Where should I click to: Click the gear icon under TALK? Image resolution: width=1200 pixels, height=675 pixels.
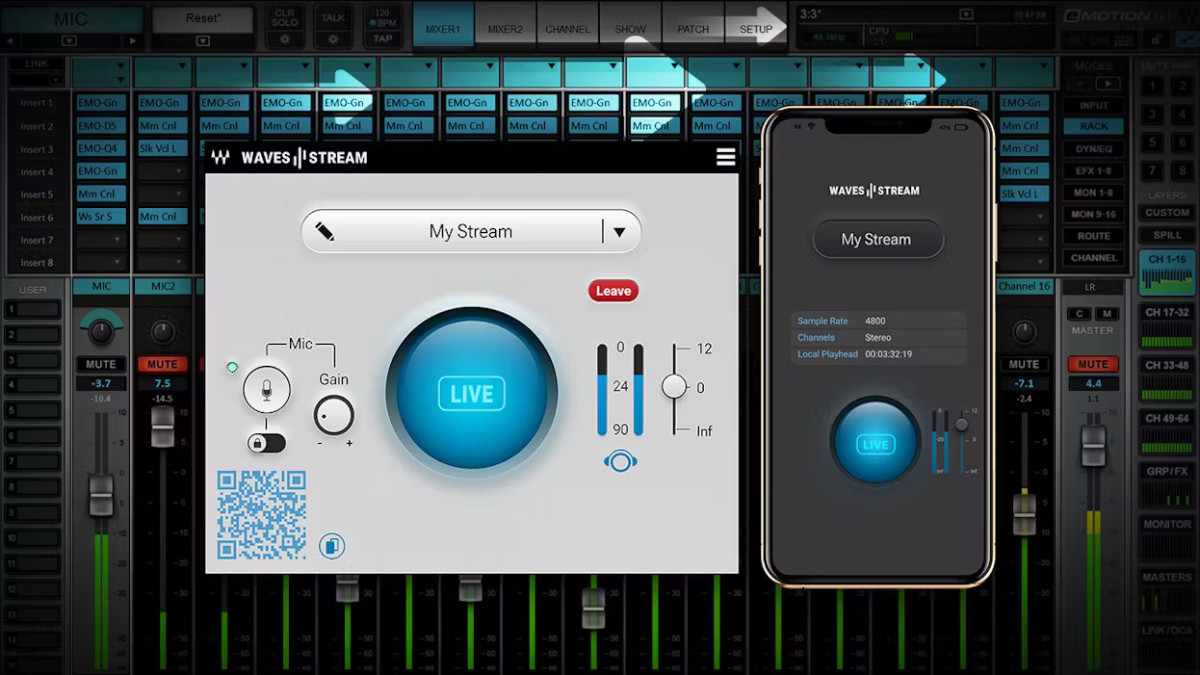click(333, 39)
